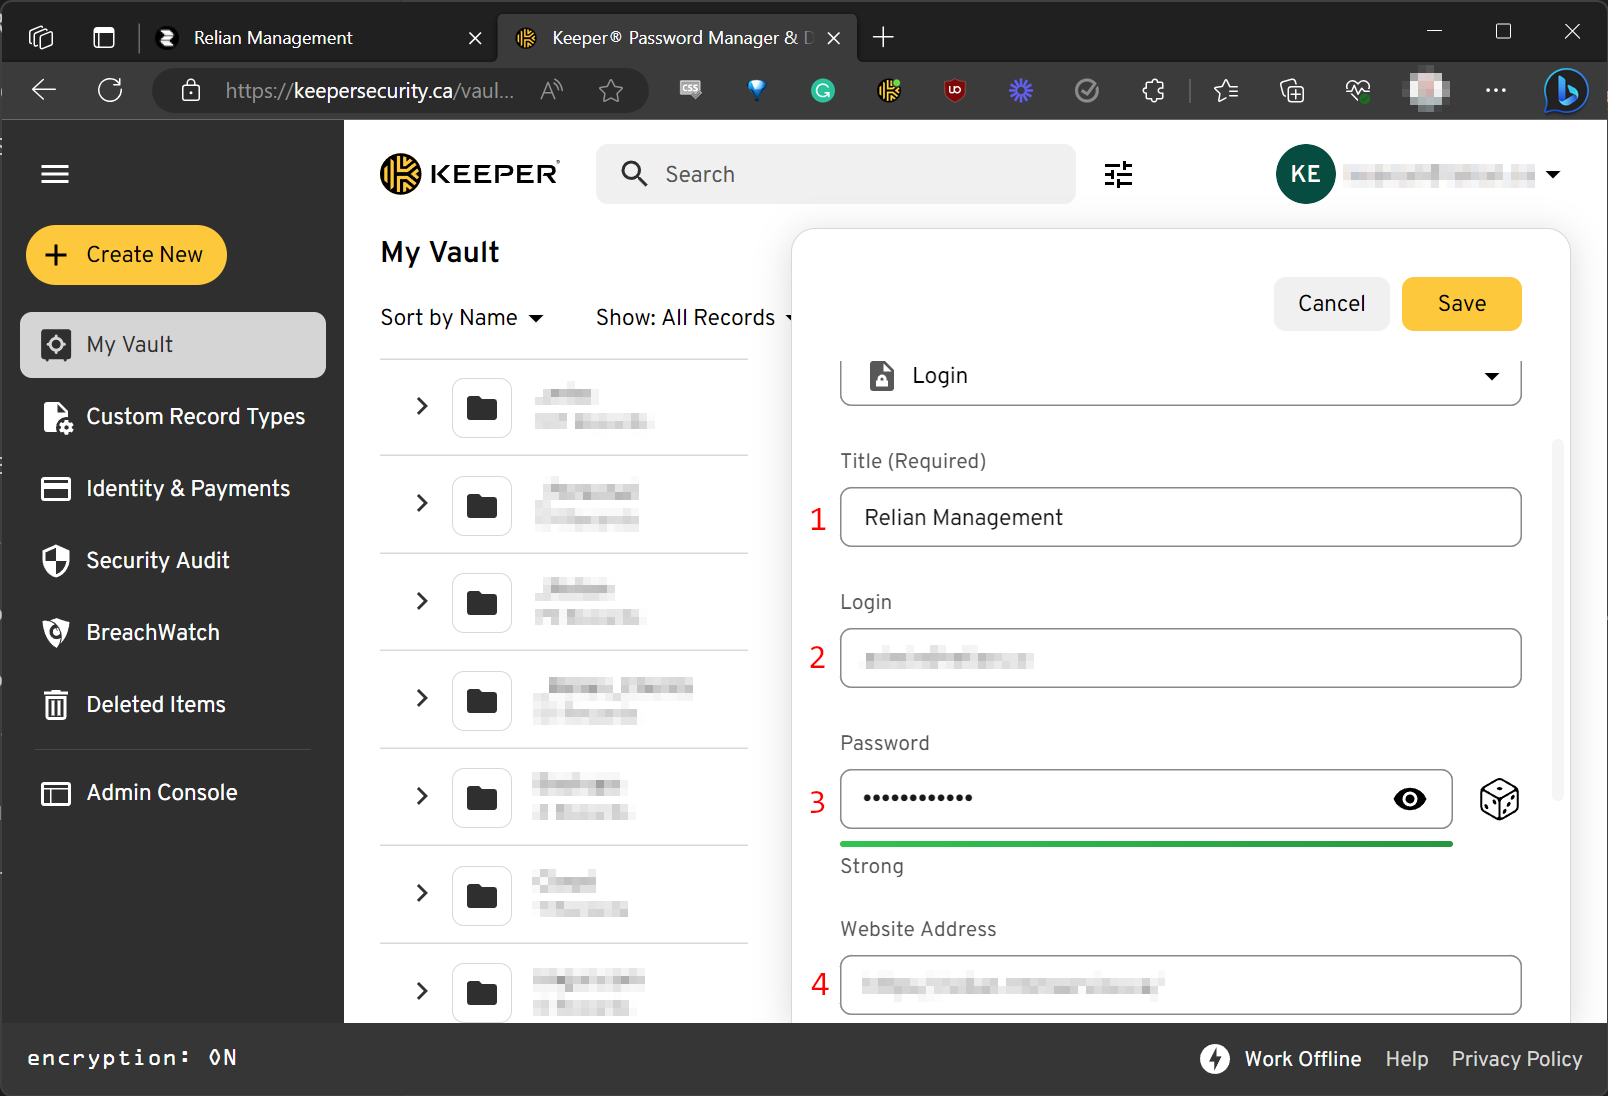Toggle password visibility eye icon
This screenshot has height=1096, width=1608.
coord(1410,799)
